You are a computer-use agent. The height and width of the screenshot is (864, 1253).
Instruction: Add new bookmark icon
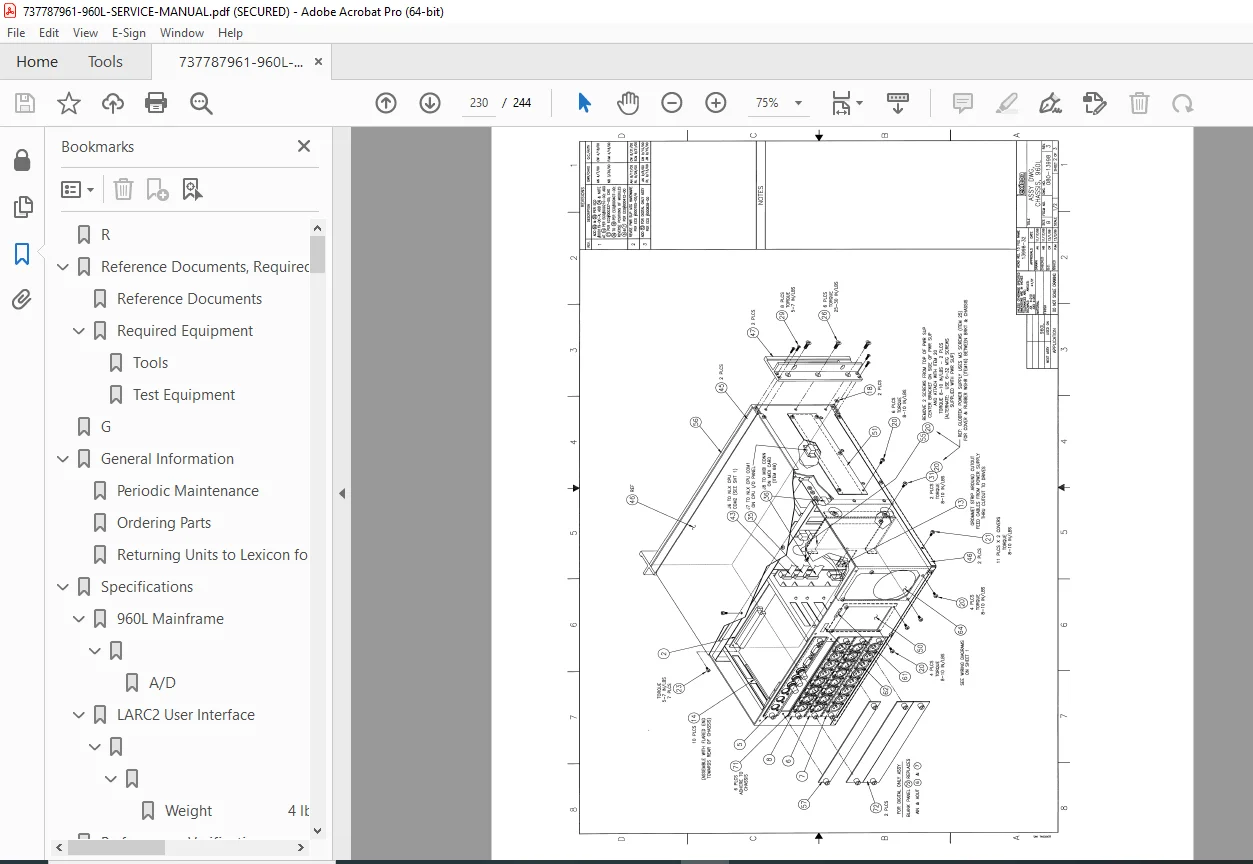[x=157, y=189]
